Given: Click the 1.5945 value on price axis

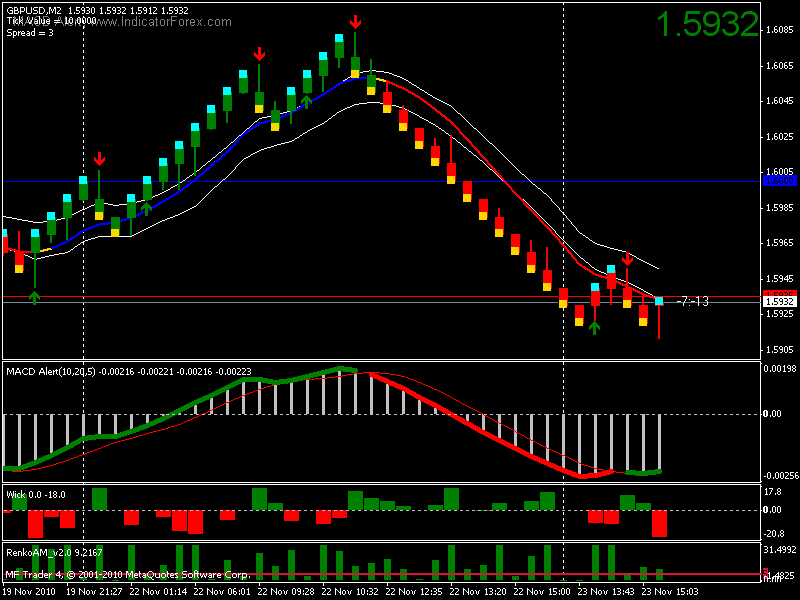Looking at the screenshot, I should point(780,279).
